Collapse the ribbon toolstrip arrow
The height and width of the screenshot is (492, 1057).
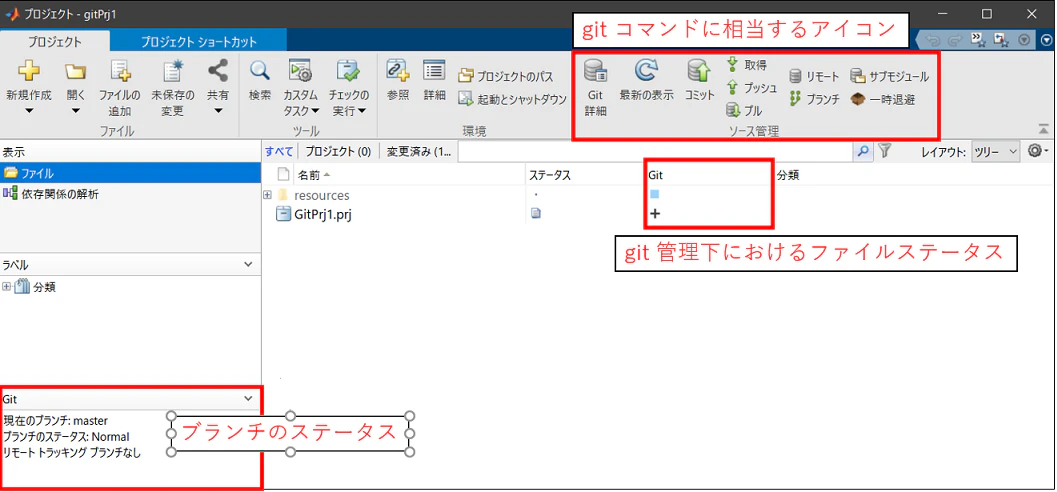[x=1043, y=129]
